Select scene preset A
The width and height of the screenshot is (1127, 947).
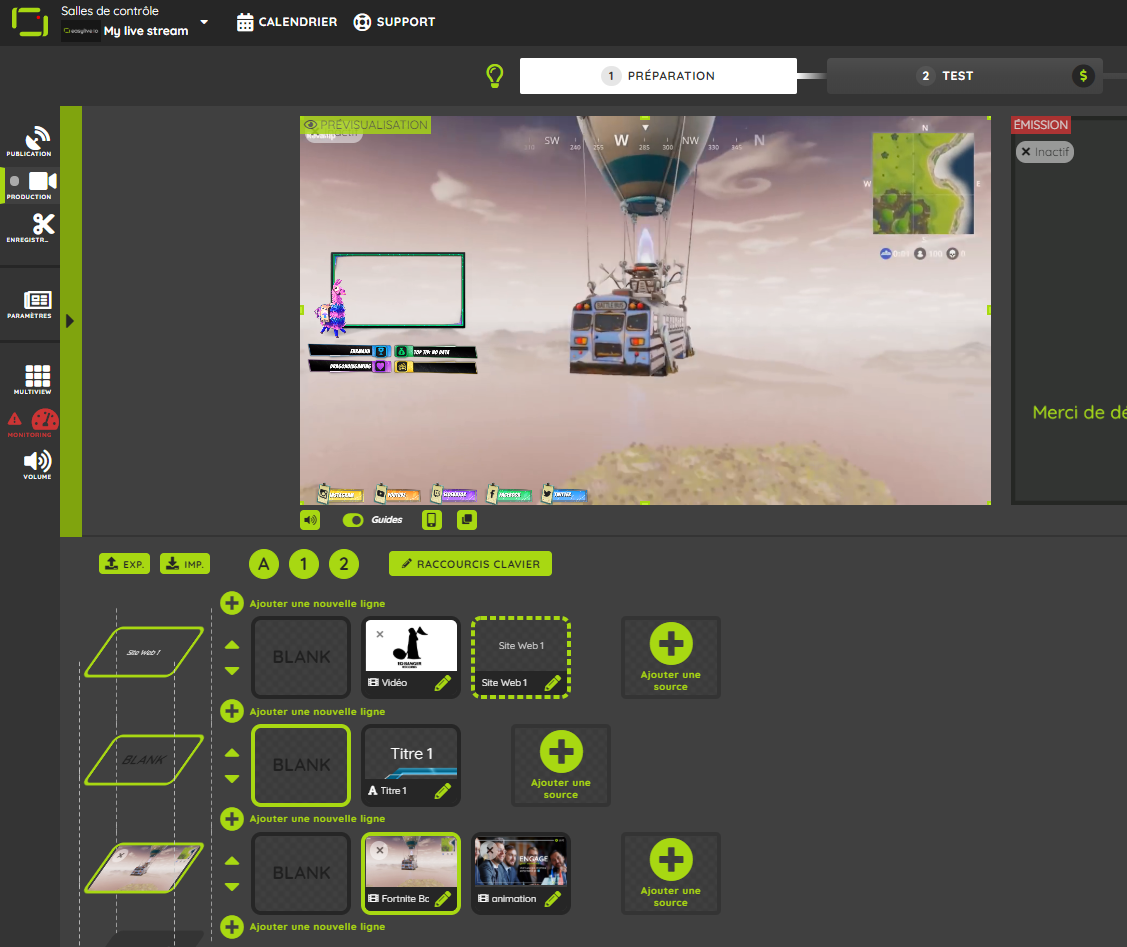264,564
